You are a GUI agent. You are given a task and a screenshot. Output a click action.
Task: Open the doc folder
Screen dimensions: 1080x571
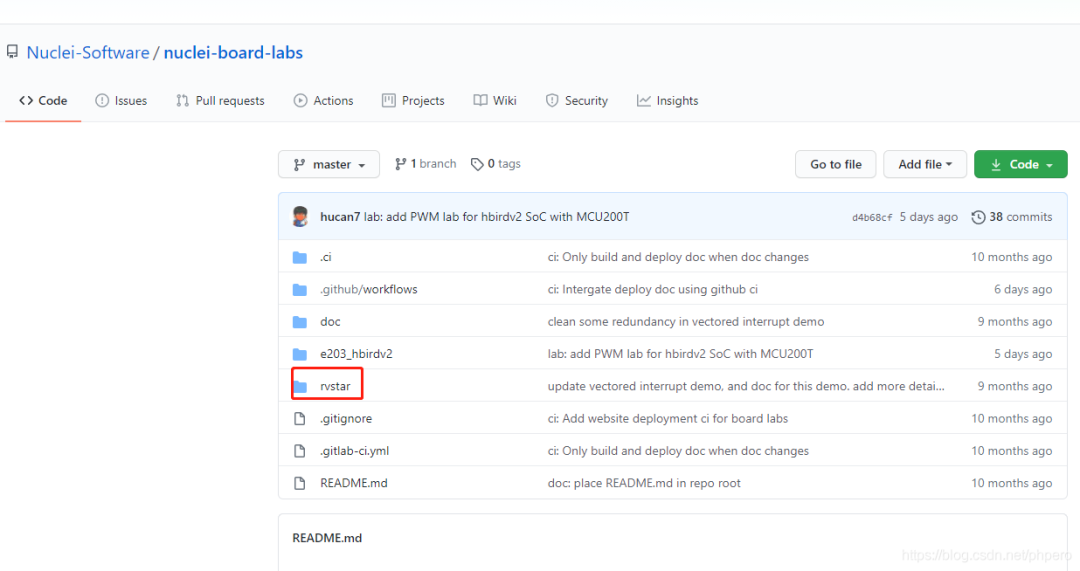[330, 322]
